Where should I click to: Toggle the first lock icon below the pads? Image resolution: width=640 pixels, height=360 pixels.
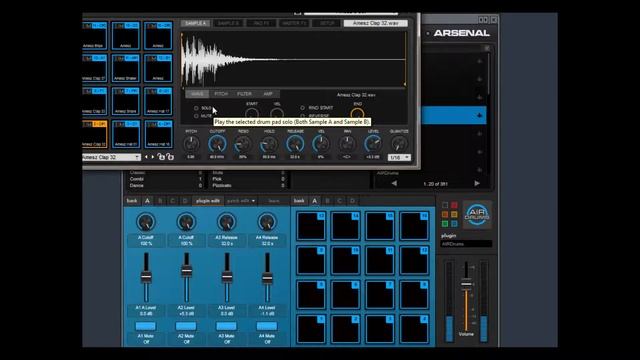coord(161,157)
